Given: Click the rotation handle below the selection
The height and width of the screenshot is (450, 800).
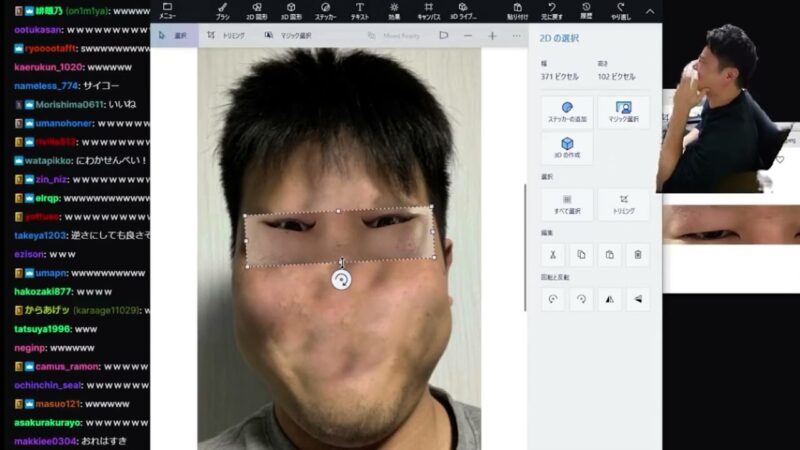Looking at the screenshot, I should pyautogui.click(x=341, y=280).
